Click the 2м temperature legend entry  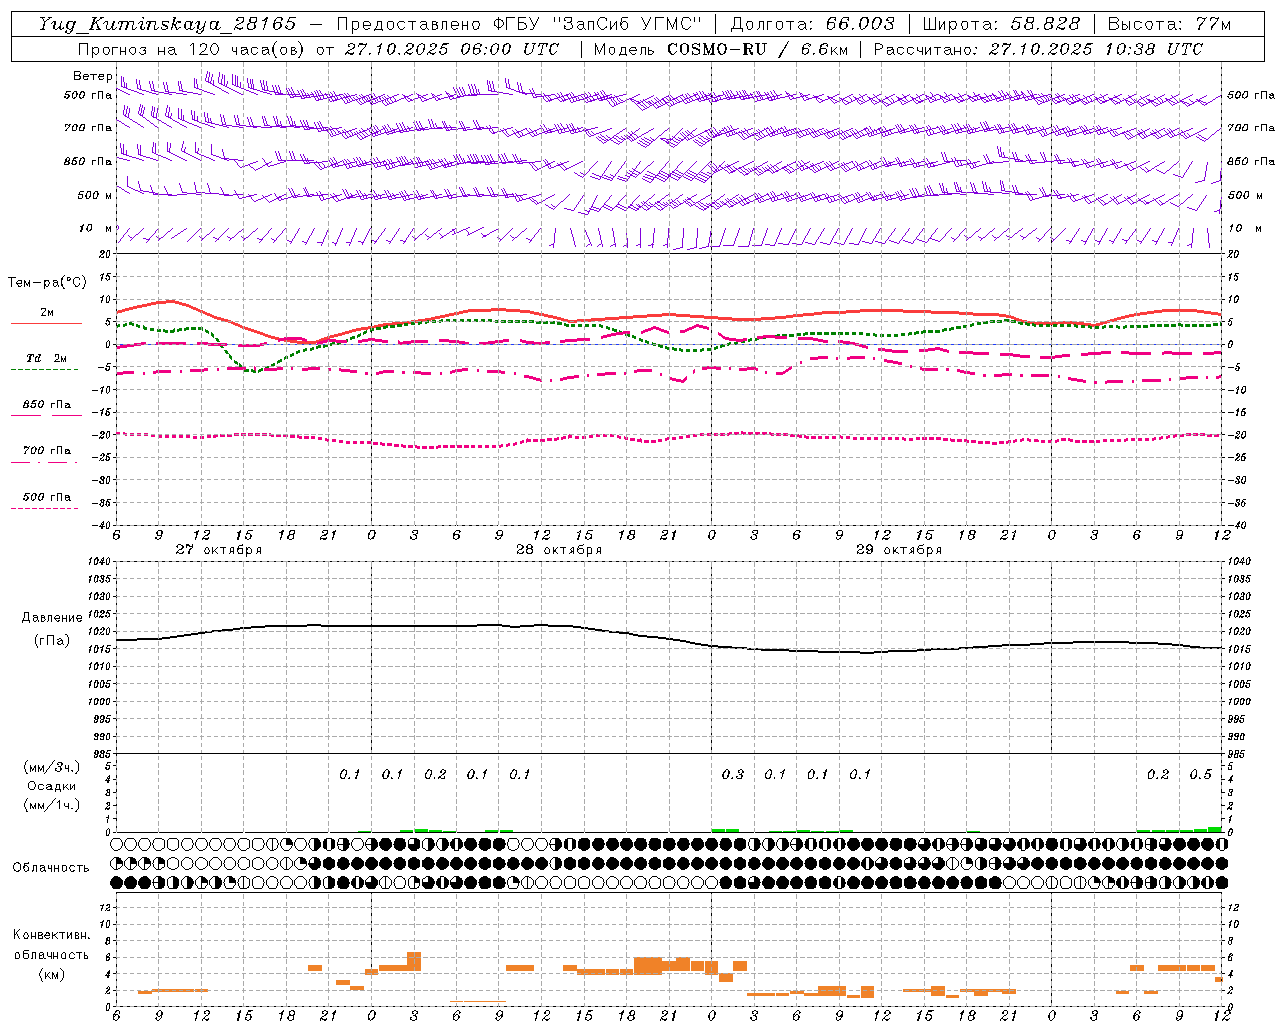47,313
